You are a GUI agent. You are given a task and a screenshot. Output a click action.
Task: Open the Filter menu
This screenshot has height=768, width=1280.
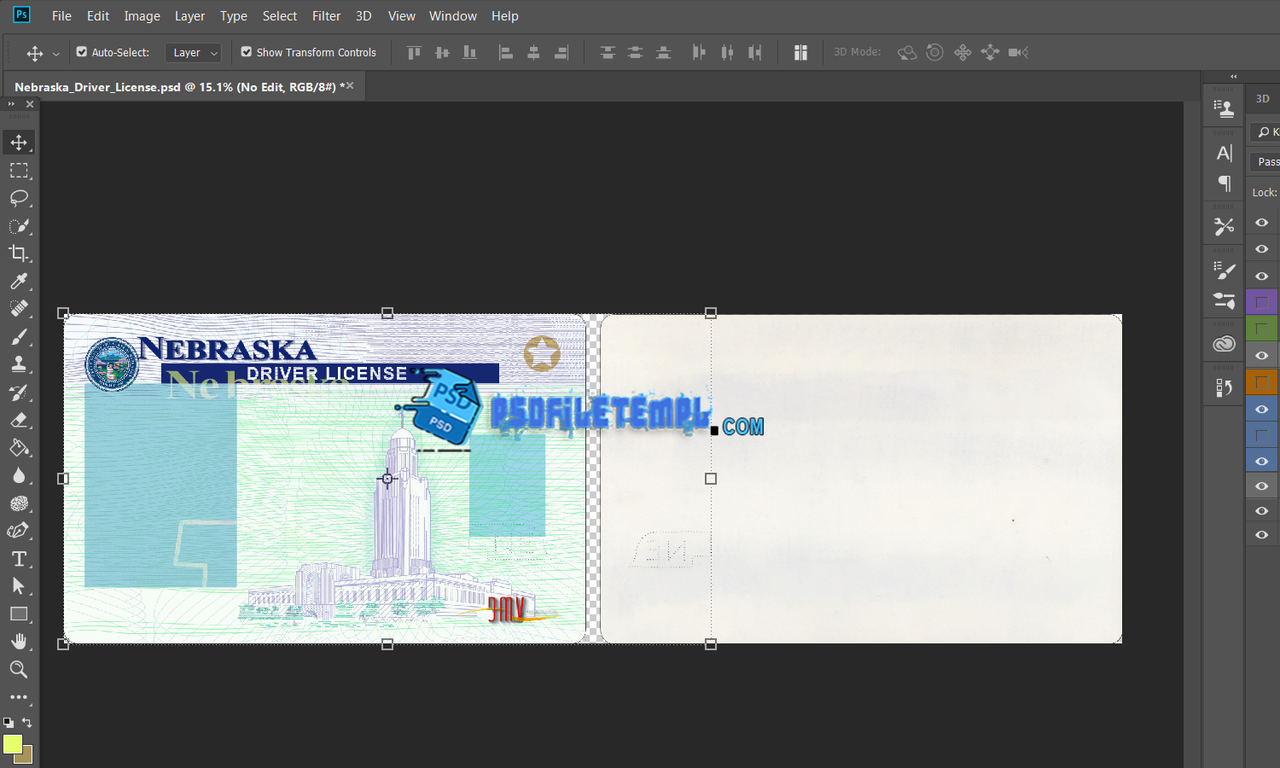click(326, 16)
